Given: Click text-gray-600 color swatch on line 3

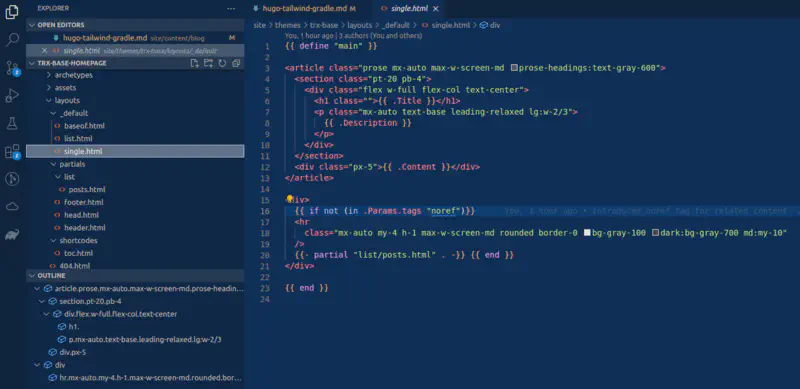Looking at the screenshot, I should [514, 68].
